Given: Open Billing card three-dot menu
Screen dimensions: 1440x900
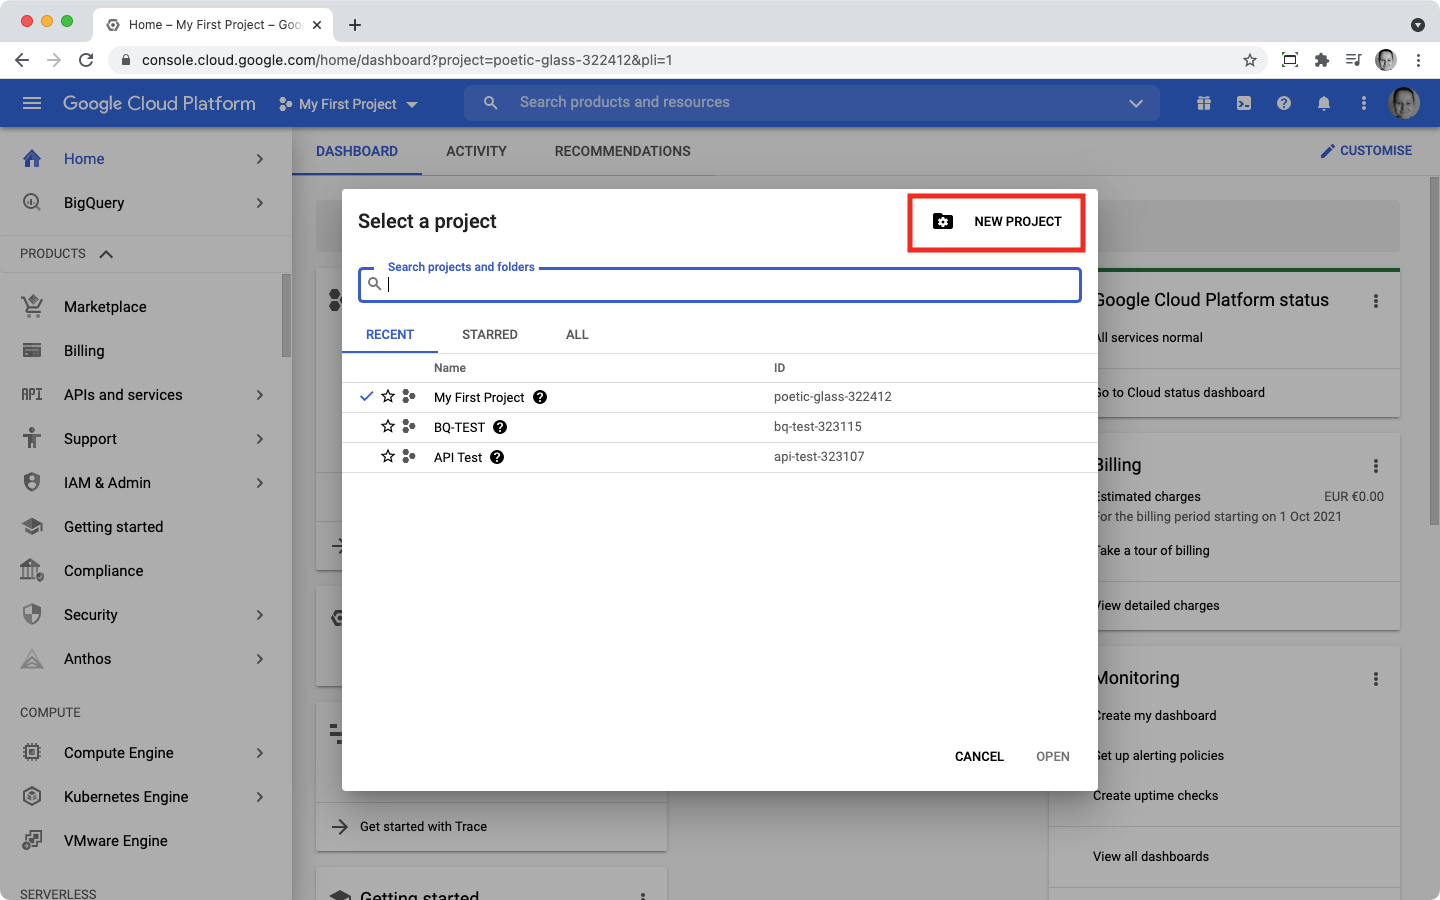Looking at the screenshot, I should [x=1376, y=466].
